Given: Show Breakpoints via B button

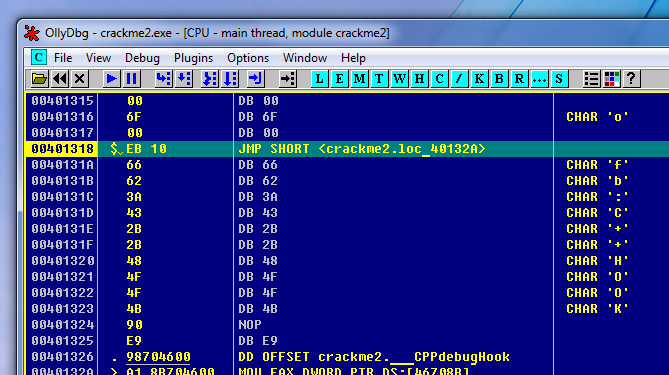Looking at the screenshot, I should click(499, 79).
